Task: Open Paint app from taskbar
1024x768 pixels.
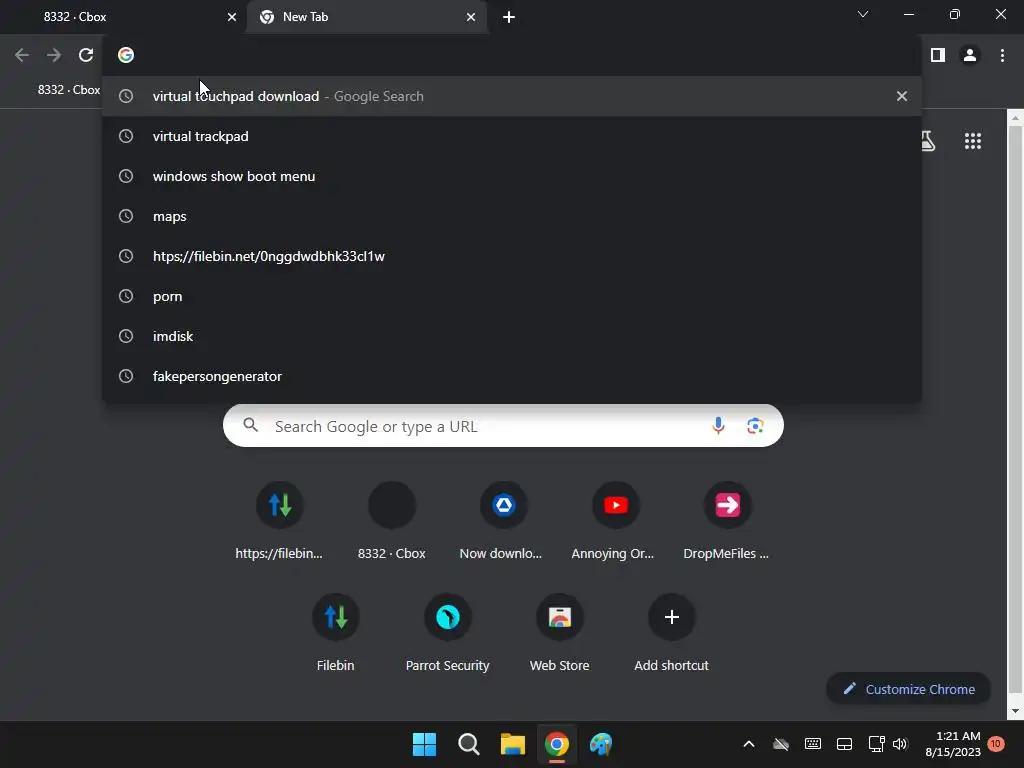Action: 601,744
